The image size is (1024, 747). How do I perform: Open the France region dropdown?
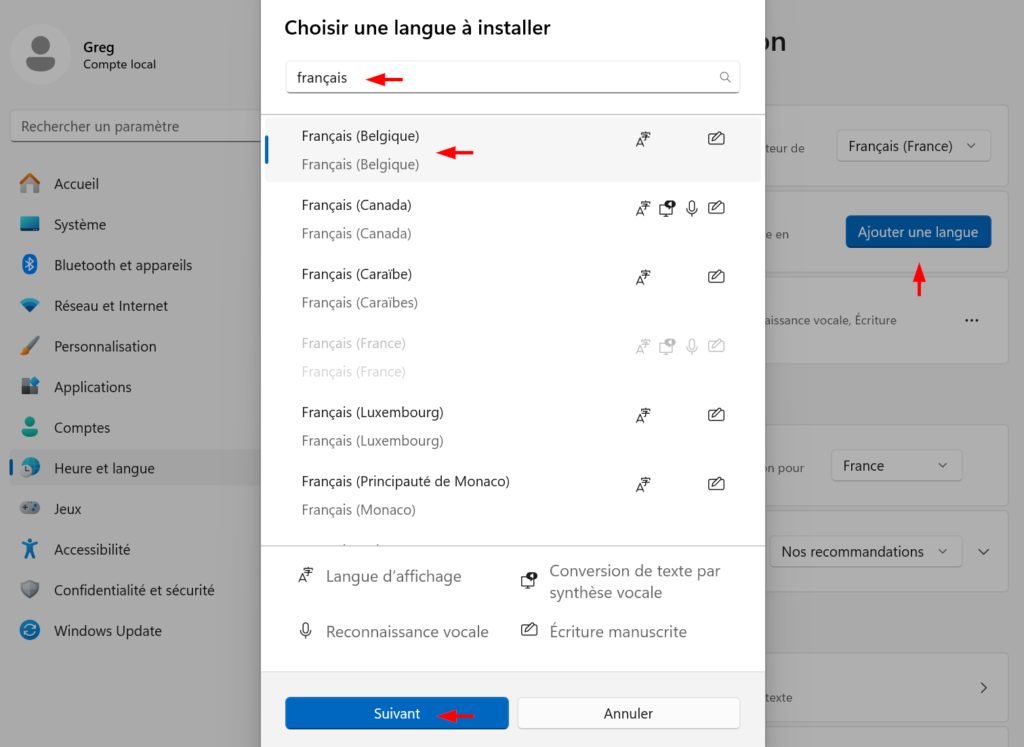point(896,466)
